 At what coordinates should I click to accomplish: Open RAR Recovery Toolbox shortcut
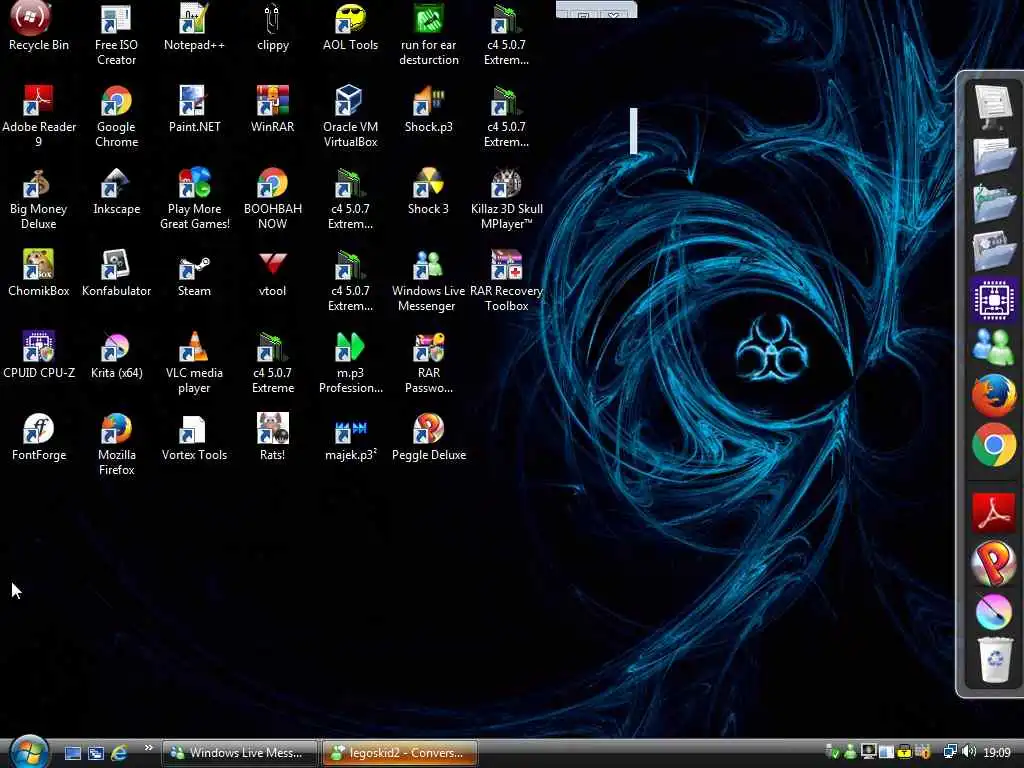506,280
